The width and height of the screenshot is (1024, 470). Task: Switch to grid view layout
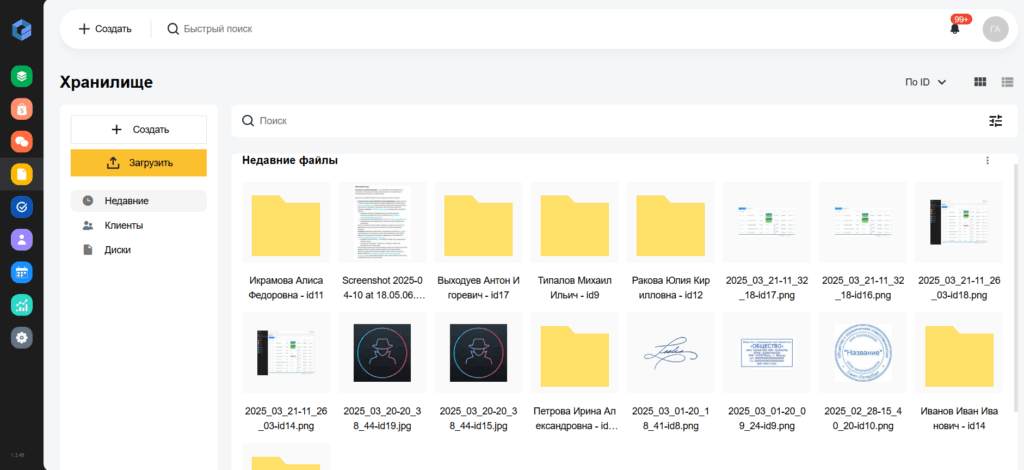tap(980, 82)
